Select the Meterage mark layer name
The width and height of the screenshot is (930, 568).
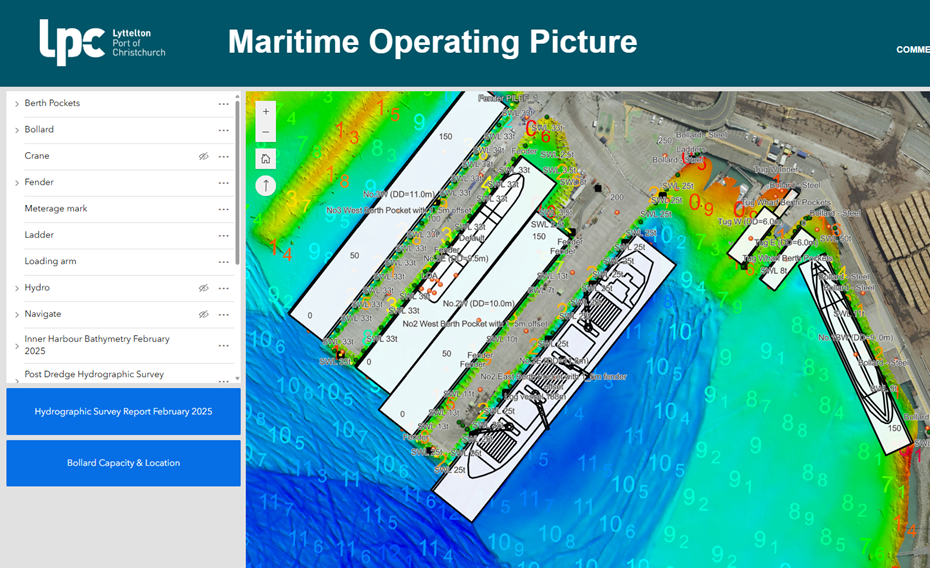56,209
